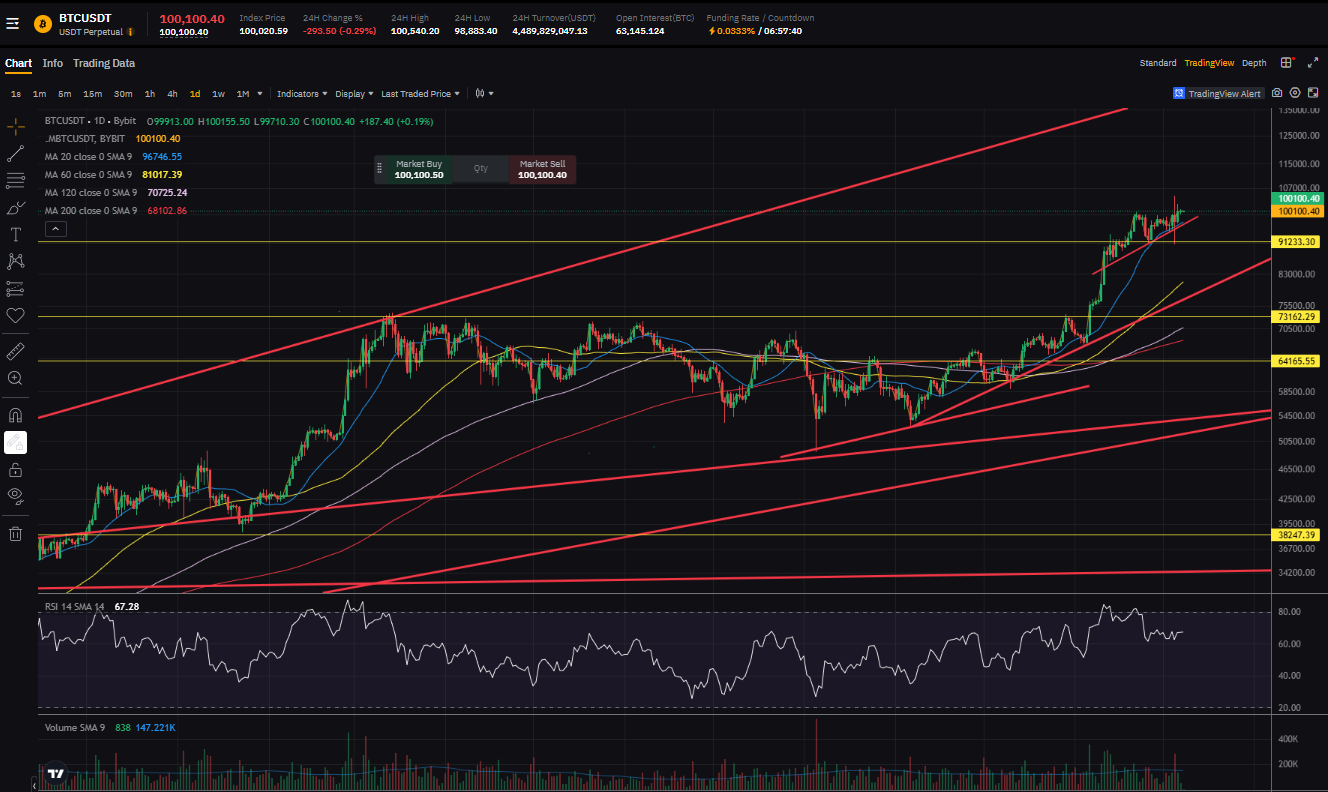Open the candlestick chart type dropdown

point(484,93)
